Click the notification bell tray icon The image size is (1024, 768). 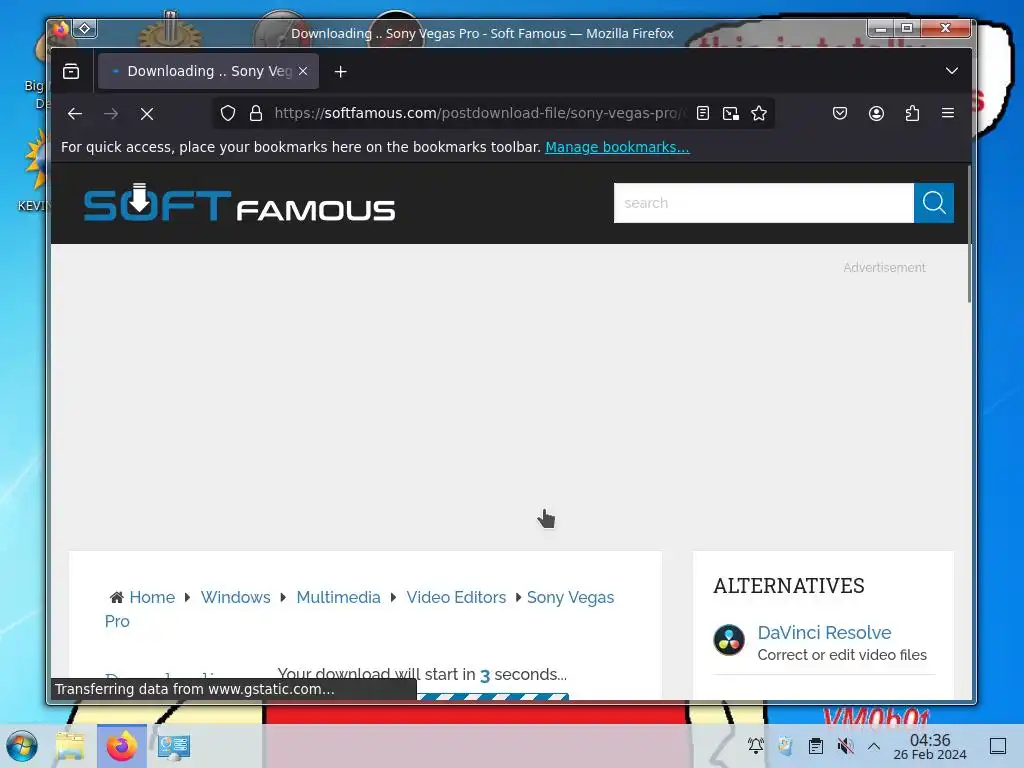pos(756,746)
